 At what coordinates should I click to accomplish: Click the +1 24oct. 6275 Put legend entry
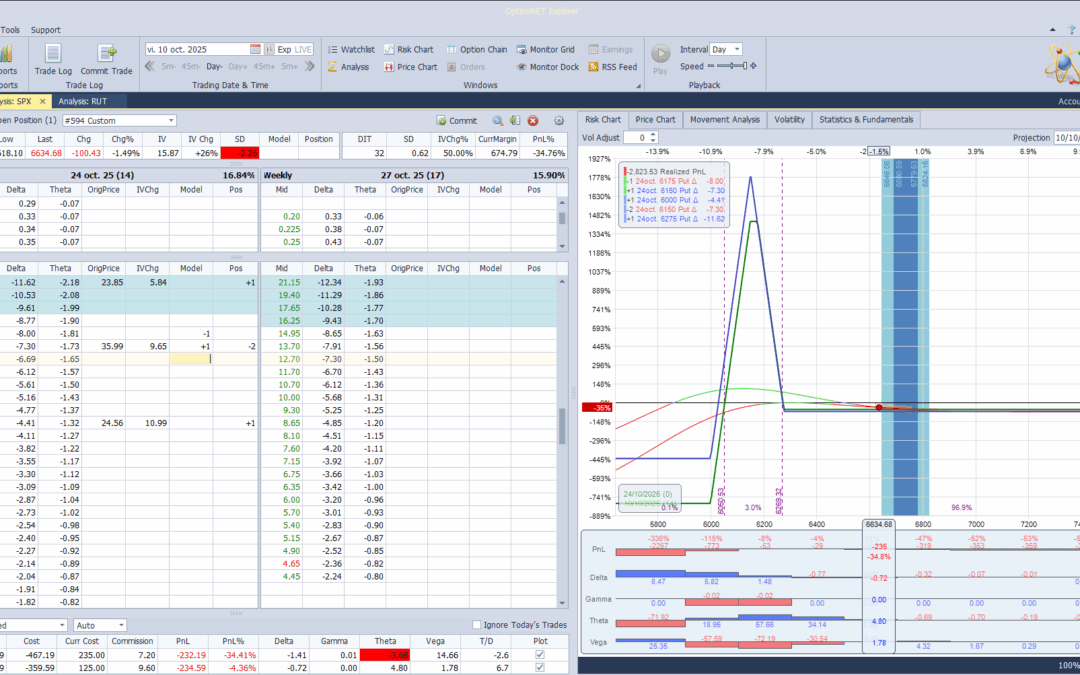click(674, 219)
